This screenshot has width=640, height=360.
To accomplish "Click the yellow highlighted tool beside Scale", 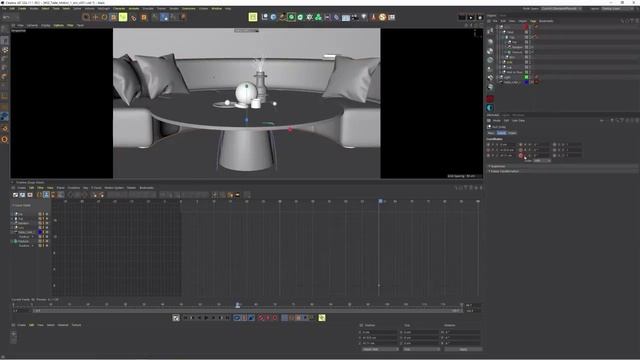I will [x=123, y=17].
